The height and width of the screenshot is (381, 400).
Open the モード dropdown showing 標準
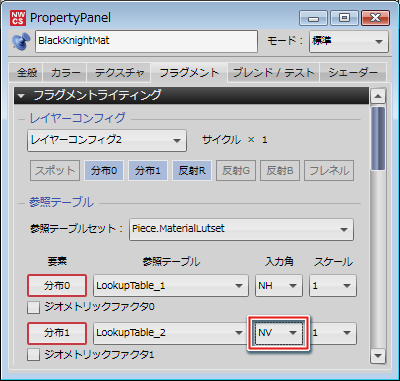[349, 42]
